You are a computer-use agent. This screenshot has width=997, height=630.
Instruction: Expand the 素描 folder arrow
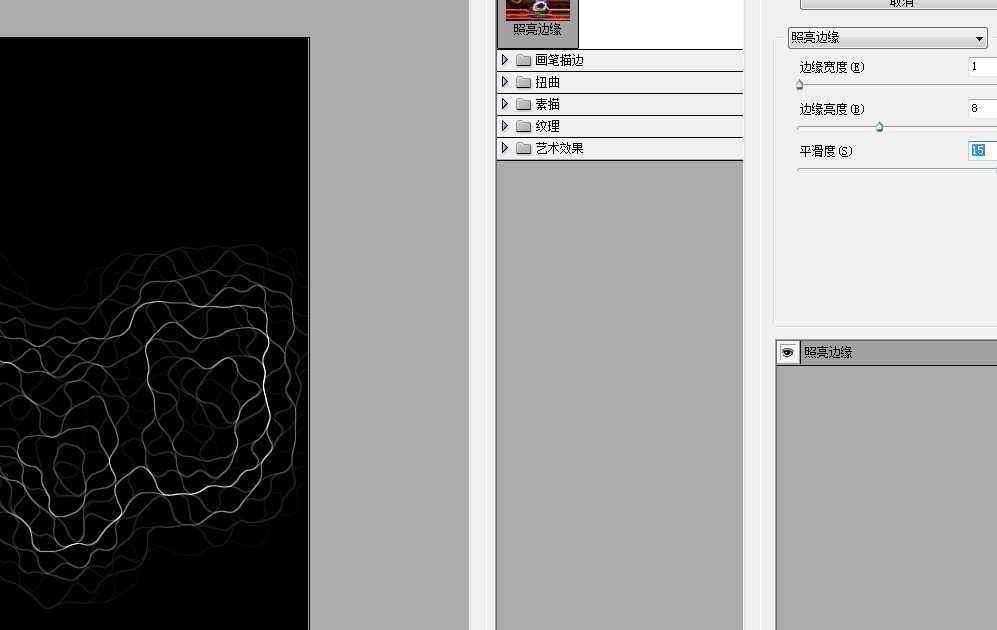(x=505, y=104)
